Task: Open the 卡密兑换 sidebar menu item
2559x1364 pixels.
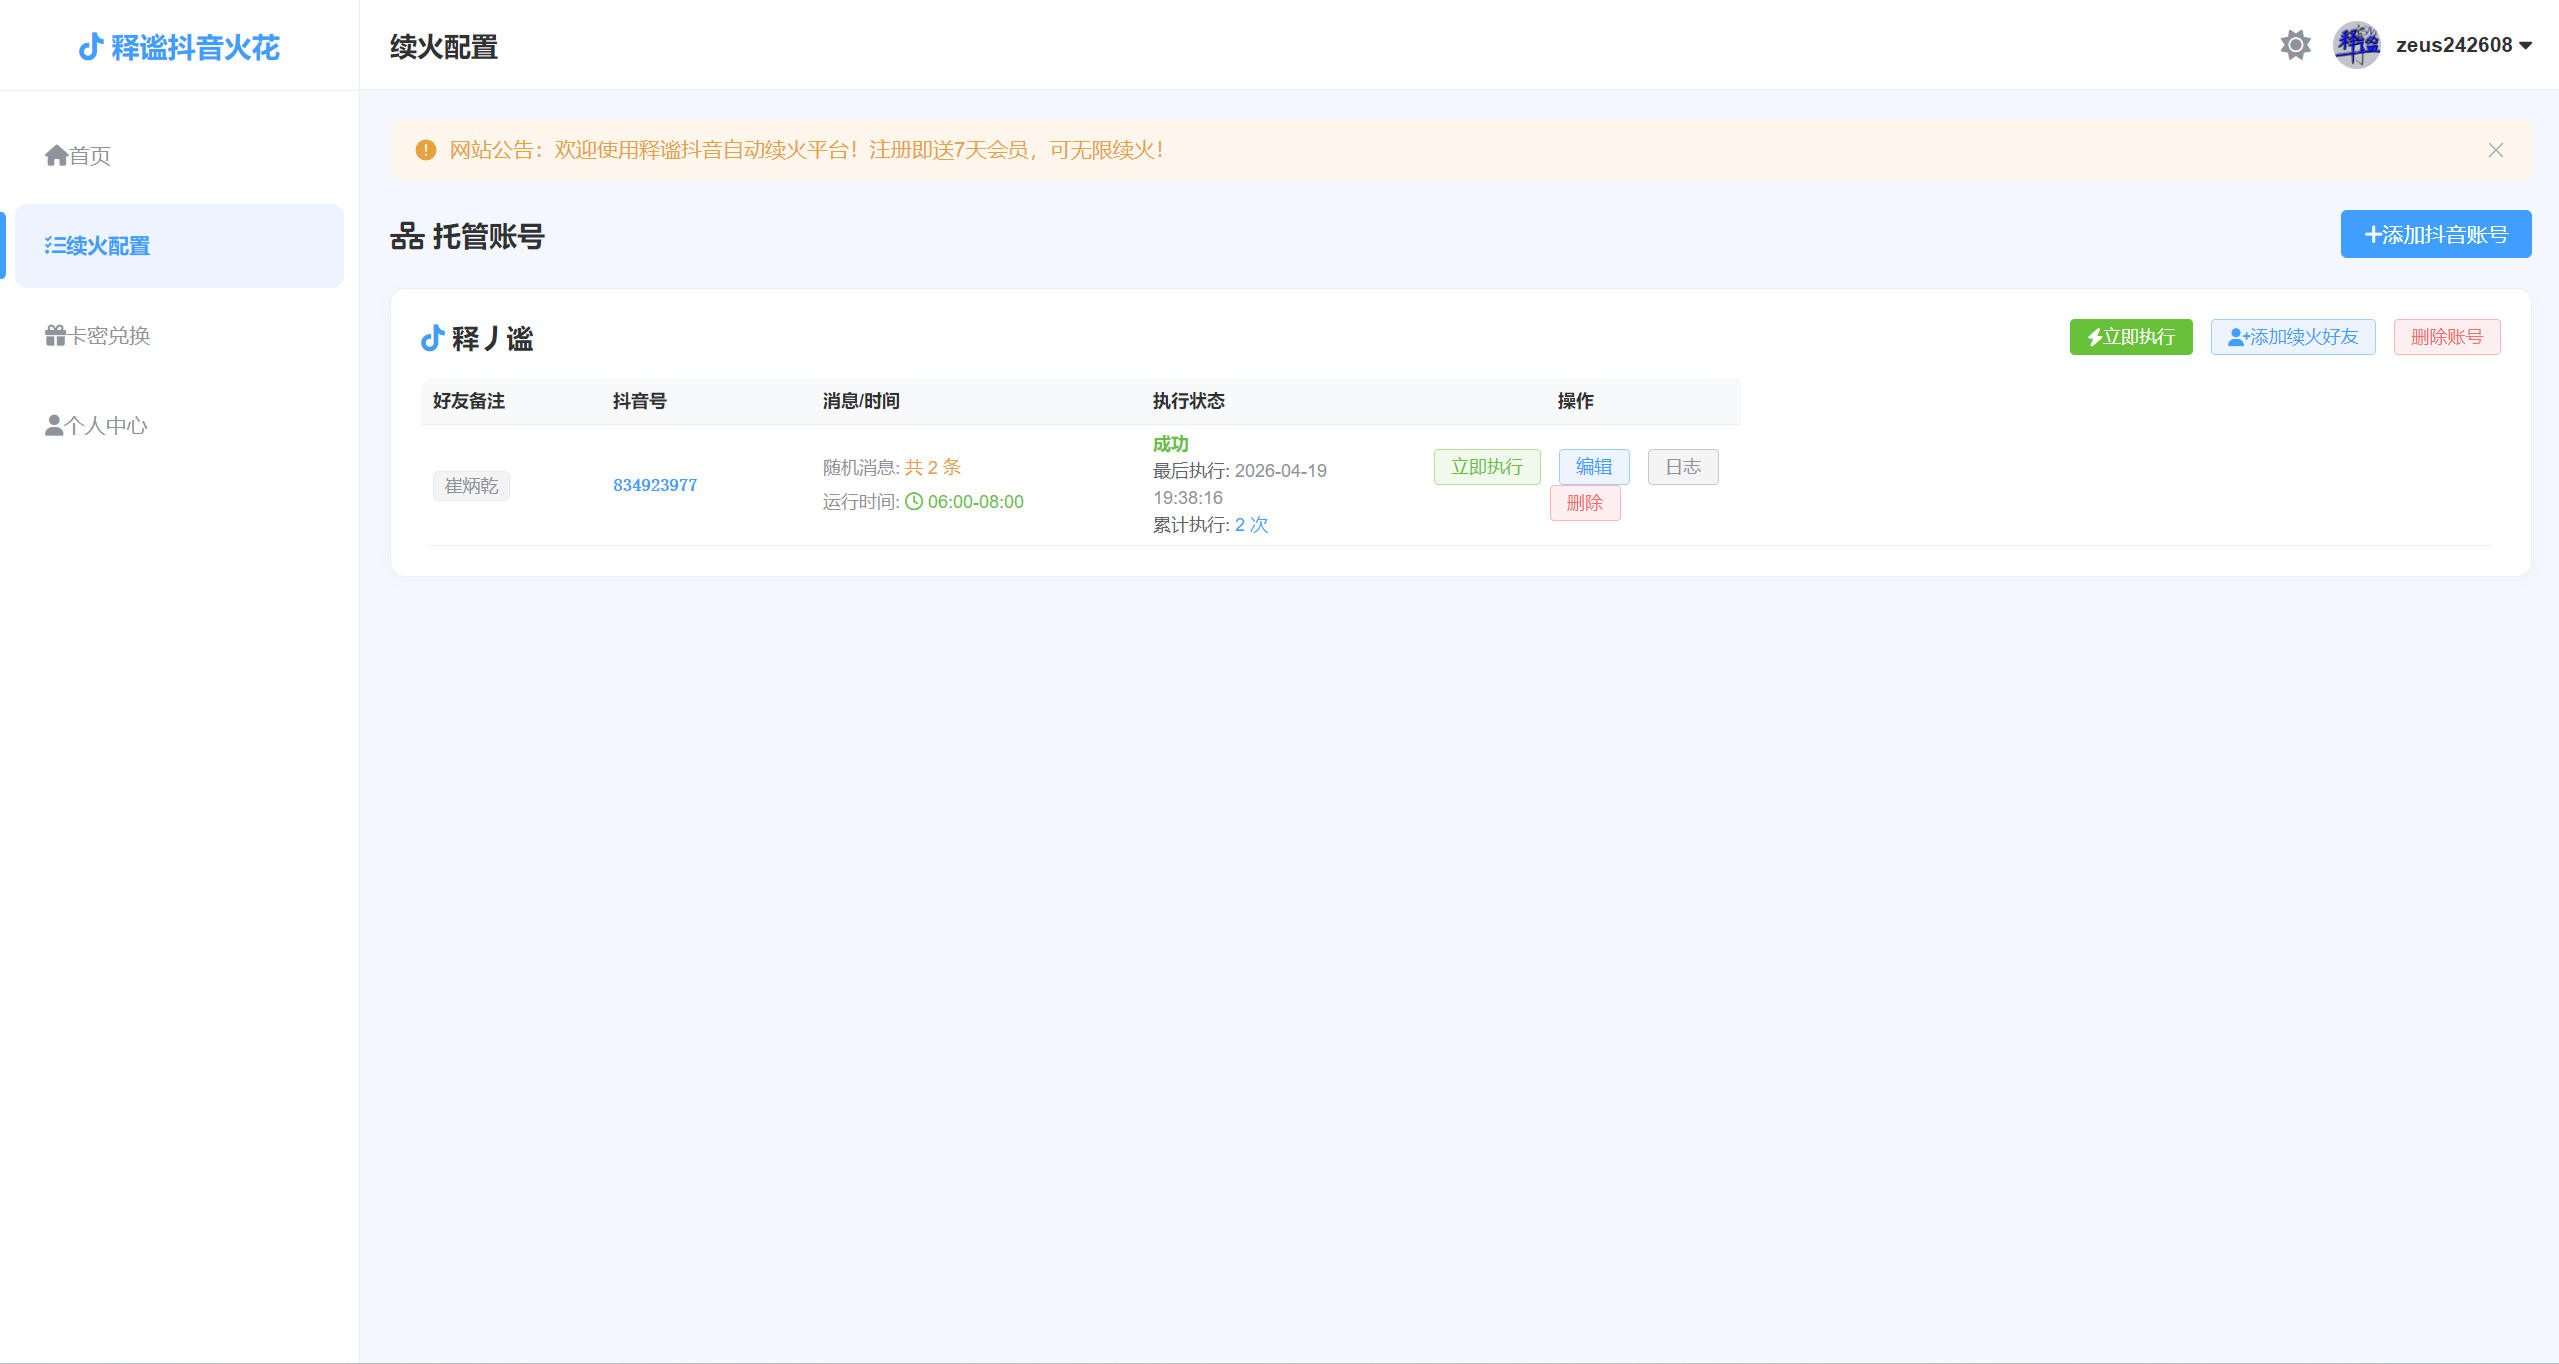Action: pyautogui.click(x=179, y=336)
